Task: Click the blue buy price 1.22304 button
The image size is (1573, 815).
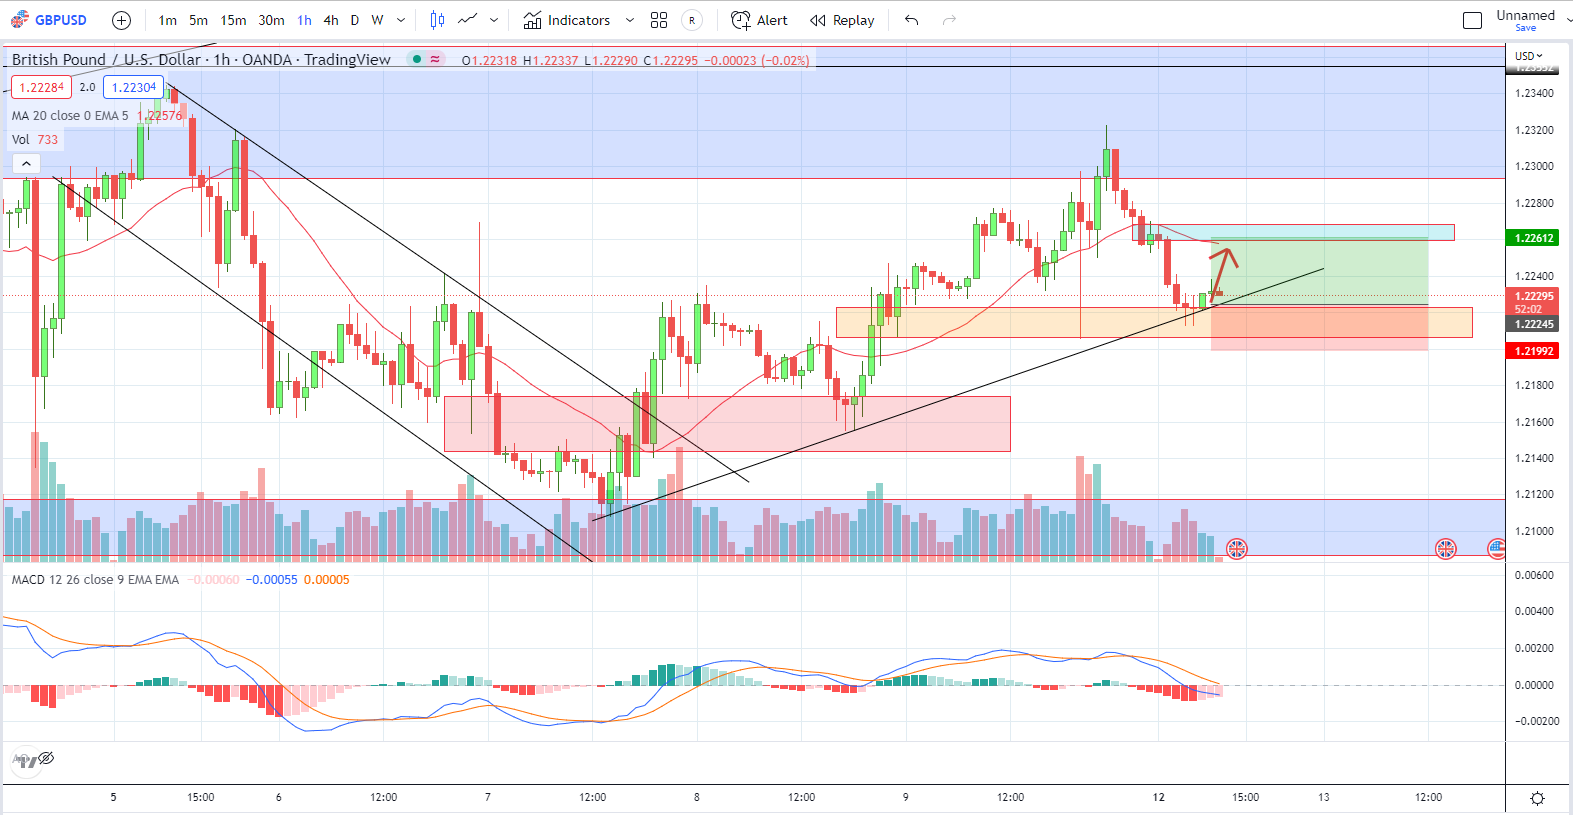Action: point(133,87)
